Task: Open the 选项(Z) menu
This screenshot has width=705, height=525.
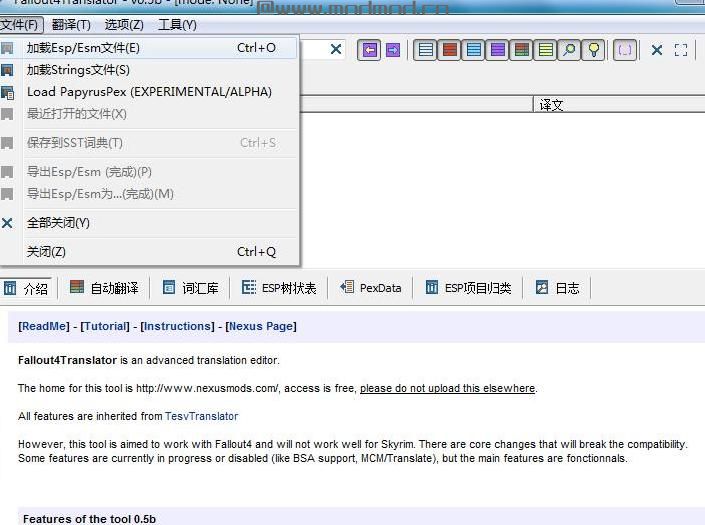Action: [124, 25]
